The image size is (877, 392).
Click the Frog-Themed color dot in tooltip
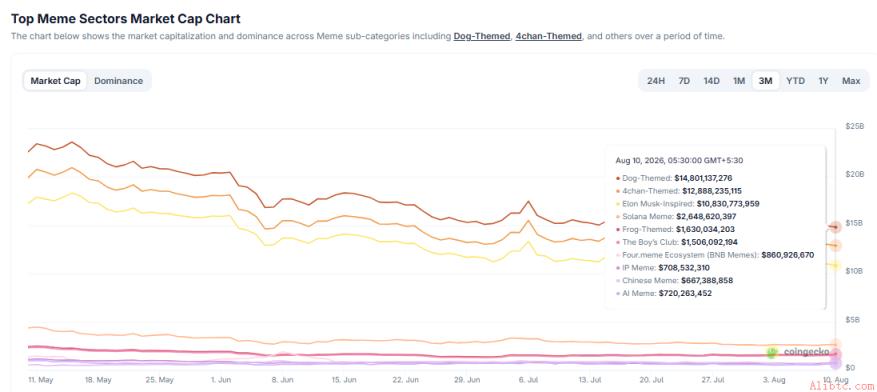pyautogui.click(x=617, y=229)
